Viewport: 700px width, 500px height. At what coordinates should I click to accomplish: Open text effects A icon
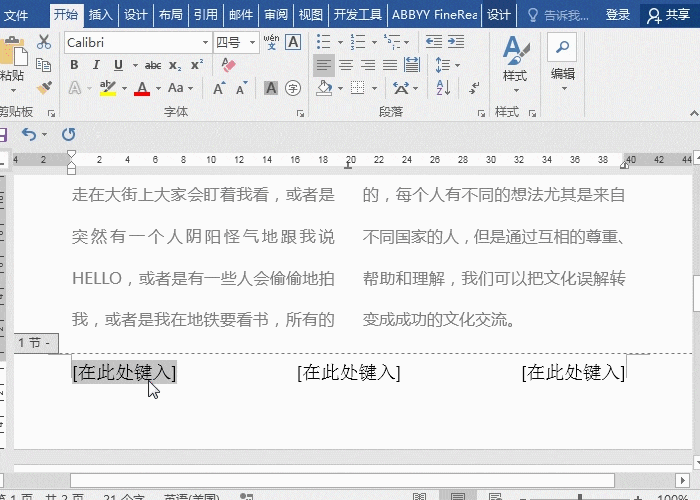75,88
